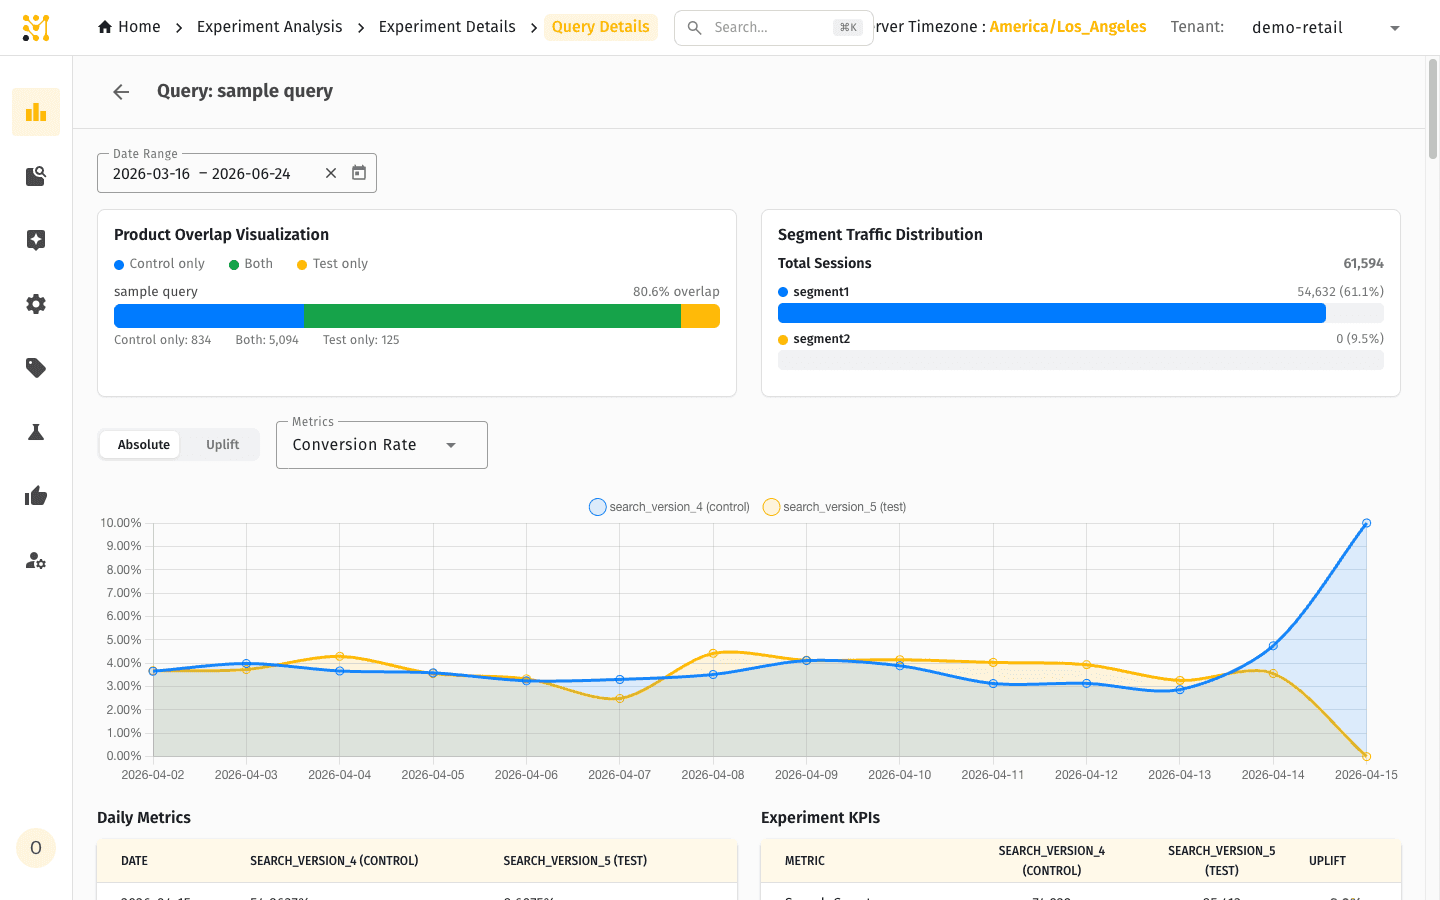Switch to Uplift view

click(222, 445)
